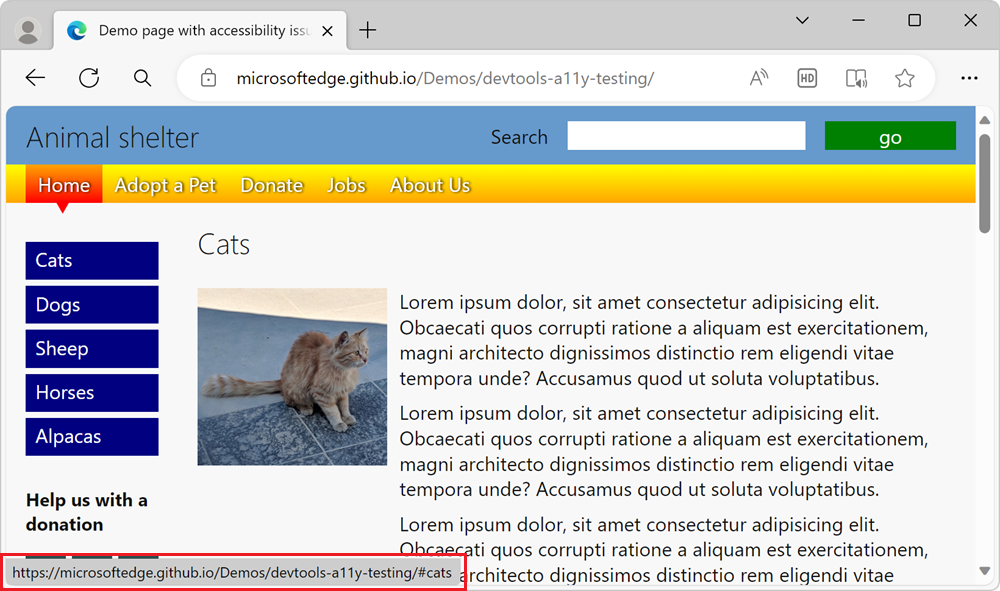1000x591 pixels.
Task: Close the Demo page tab
Action: (x=327, y=31)
